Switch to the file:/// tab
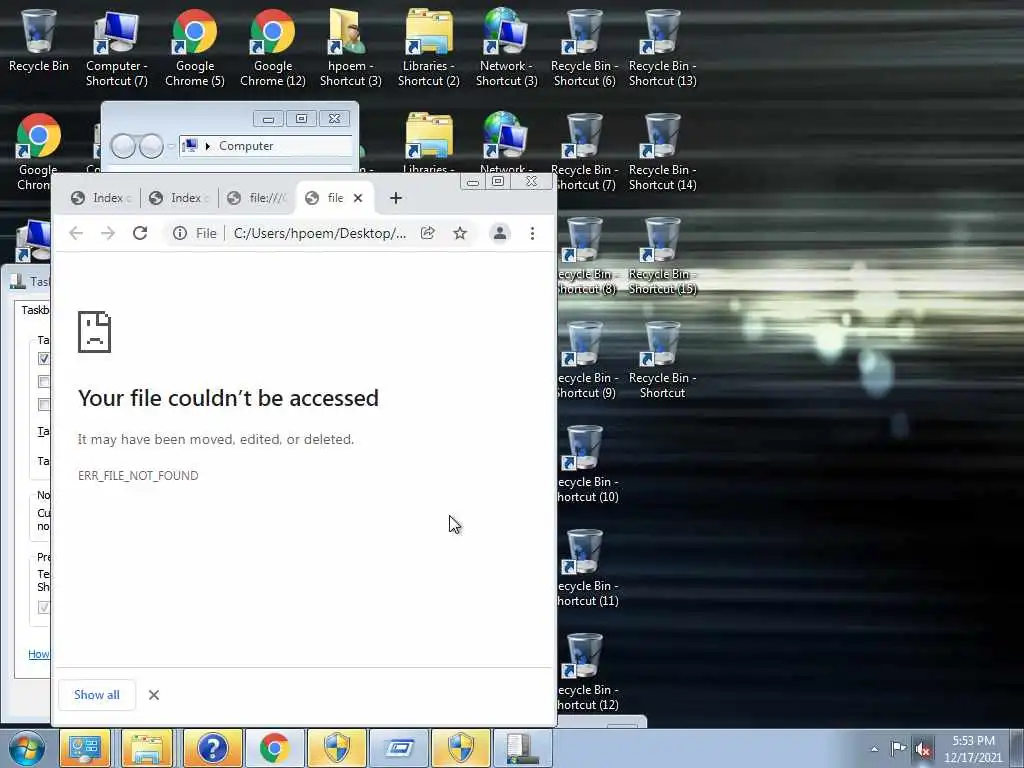 coord(257,198)
